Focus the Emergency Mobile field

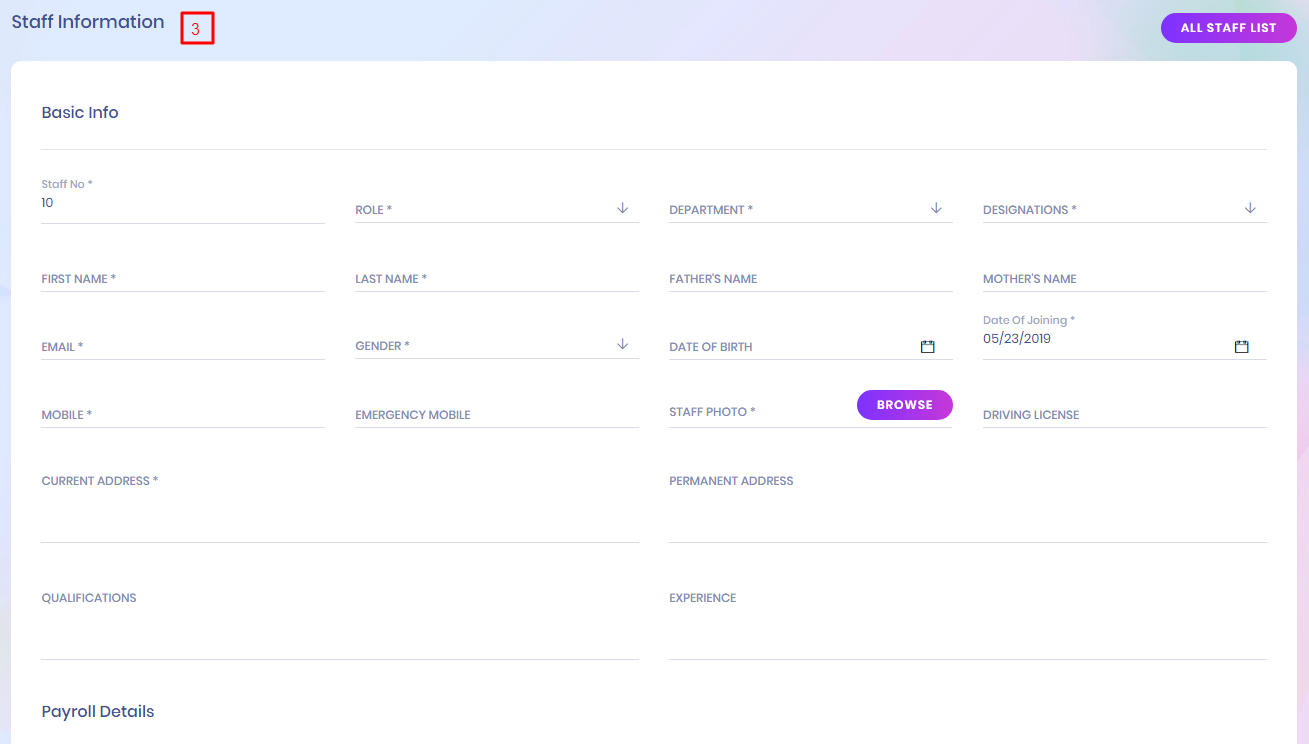point(496,415)
